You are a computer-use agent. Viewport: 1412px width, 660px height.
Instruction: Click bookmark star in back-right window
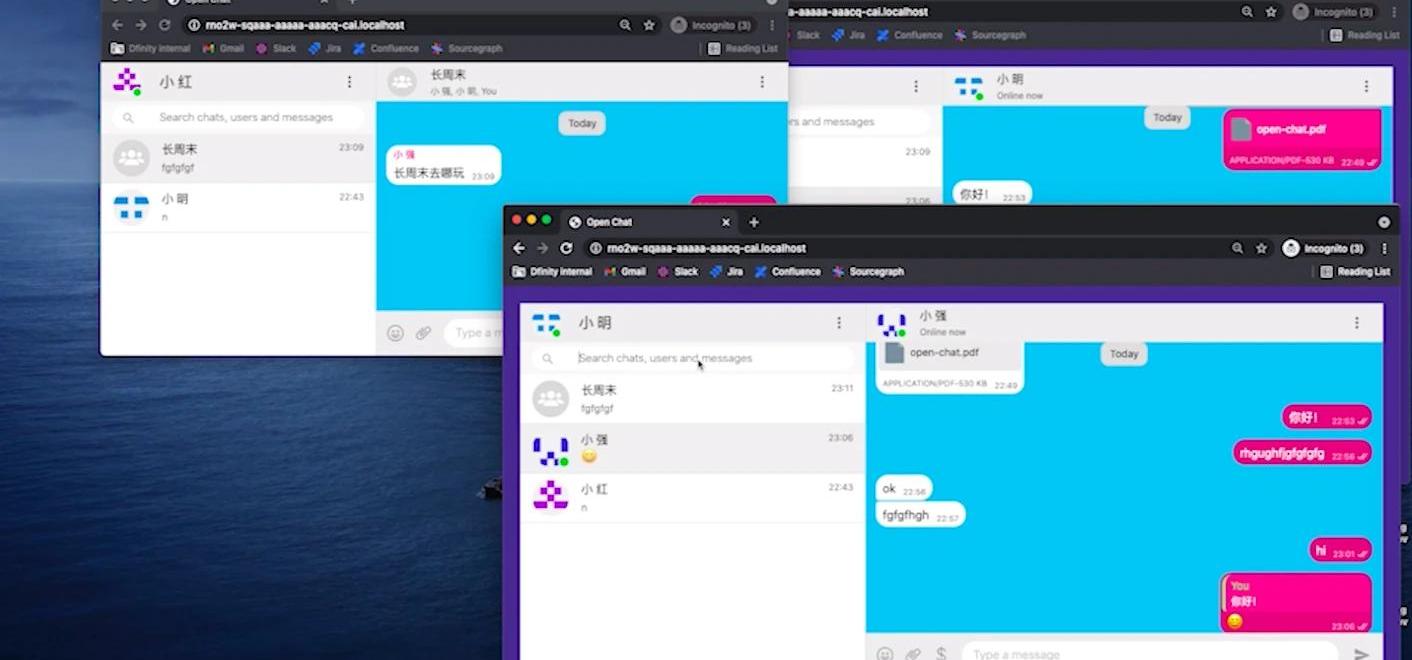point(1271,12)
